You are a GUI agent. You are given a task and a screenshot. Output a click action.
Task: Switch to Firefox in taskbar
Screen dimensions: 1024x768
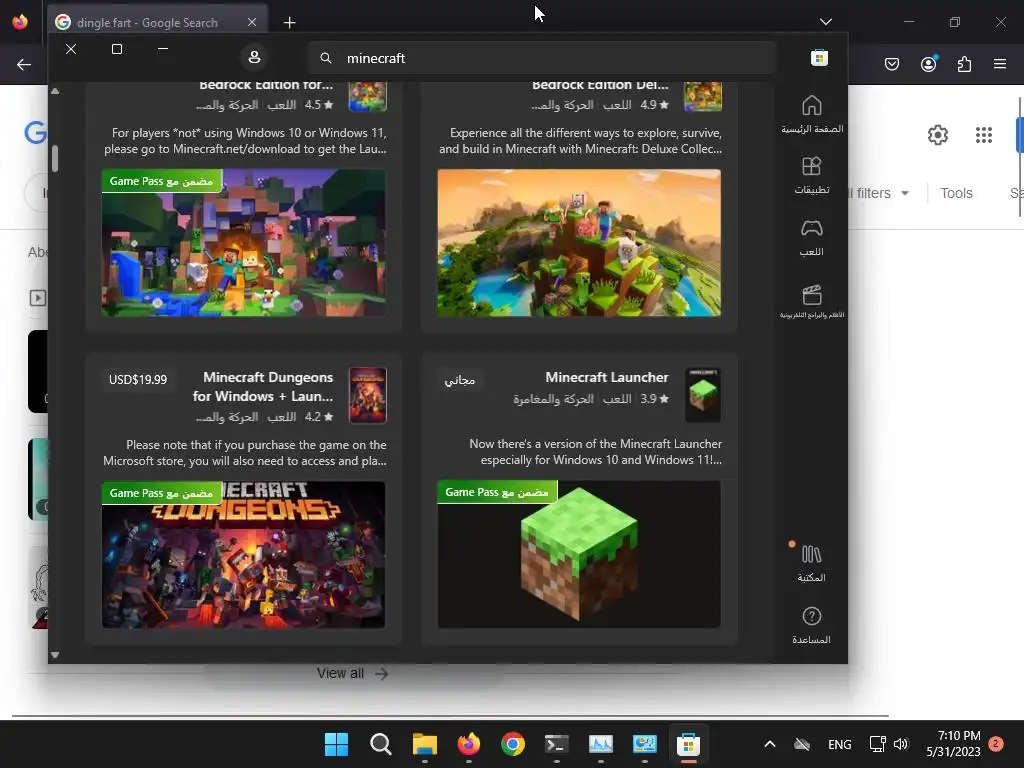point(469,744)
